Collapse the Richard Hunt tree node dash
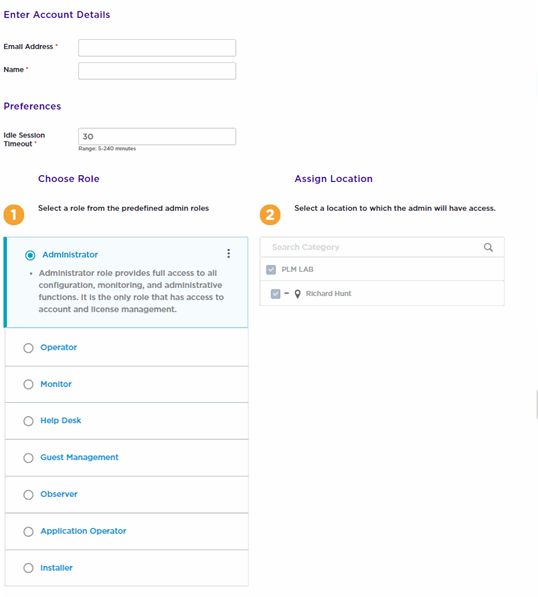This screenshot has width=538, height=597. 287,293
